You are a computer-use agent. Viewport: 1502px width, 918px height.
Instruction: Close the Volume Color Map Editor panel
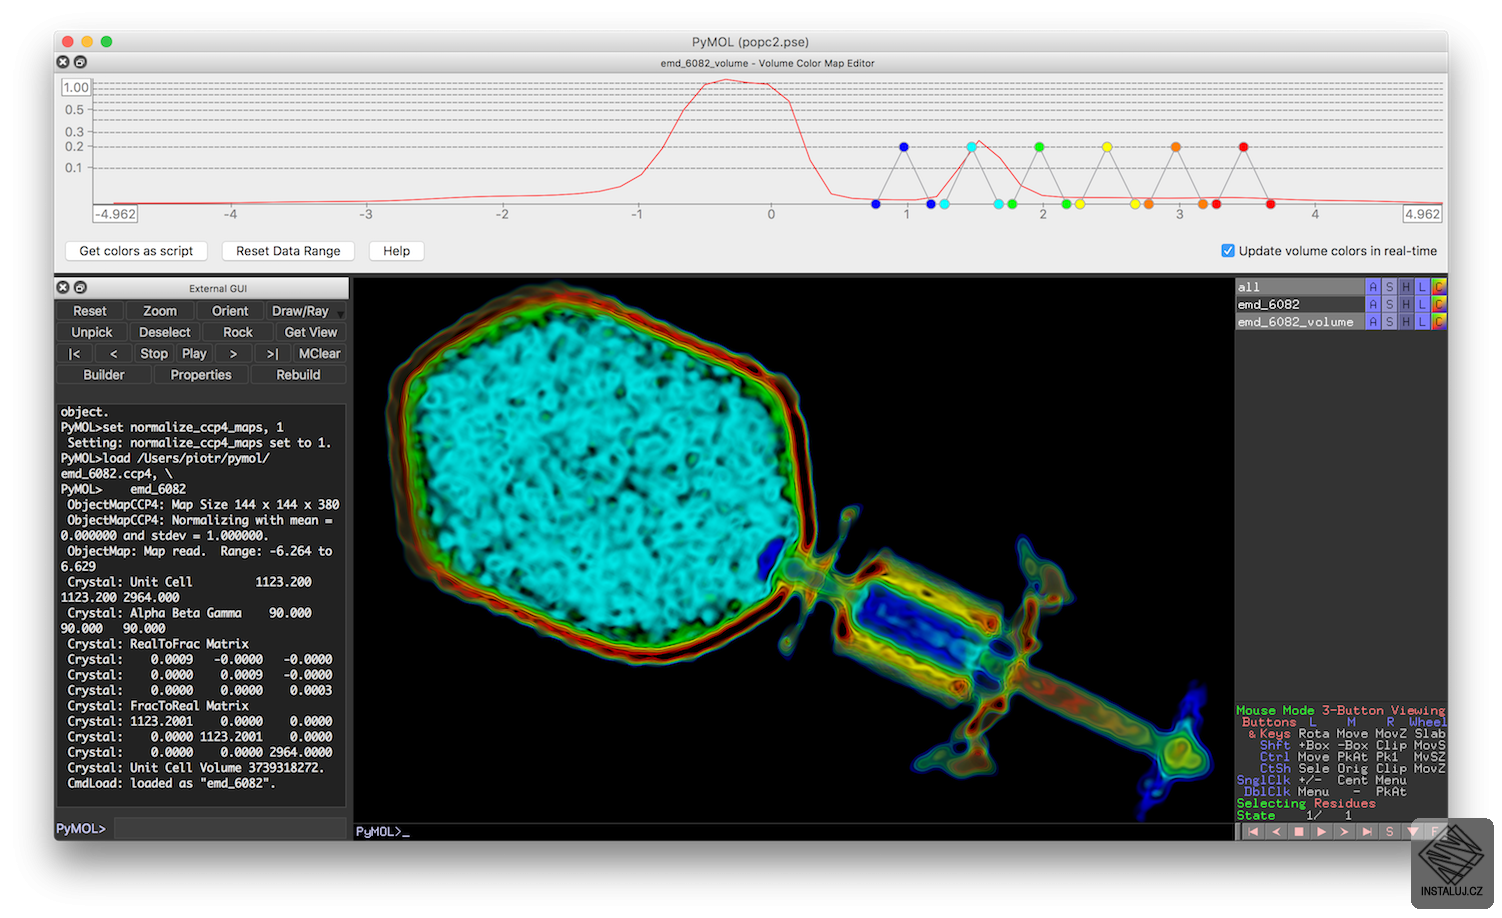63,62
